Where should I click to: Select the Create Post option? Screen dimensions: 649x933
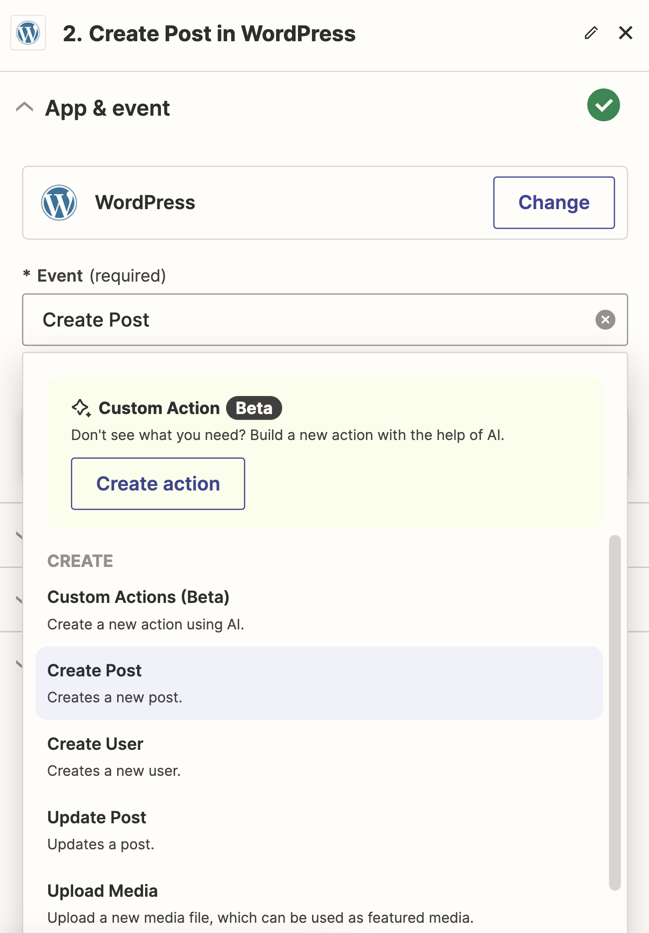pos(319,683)
